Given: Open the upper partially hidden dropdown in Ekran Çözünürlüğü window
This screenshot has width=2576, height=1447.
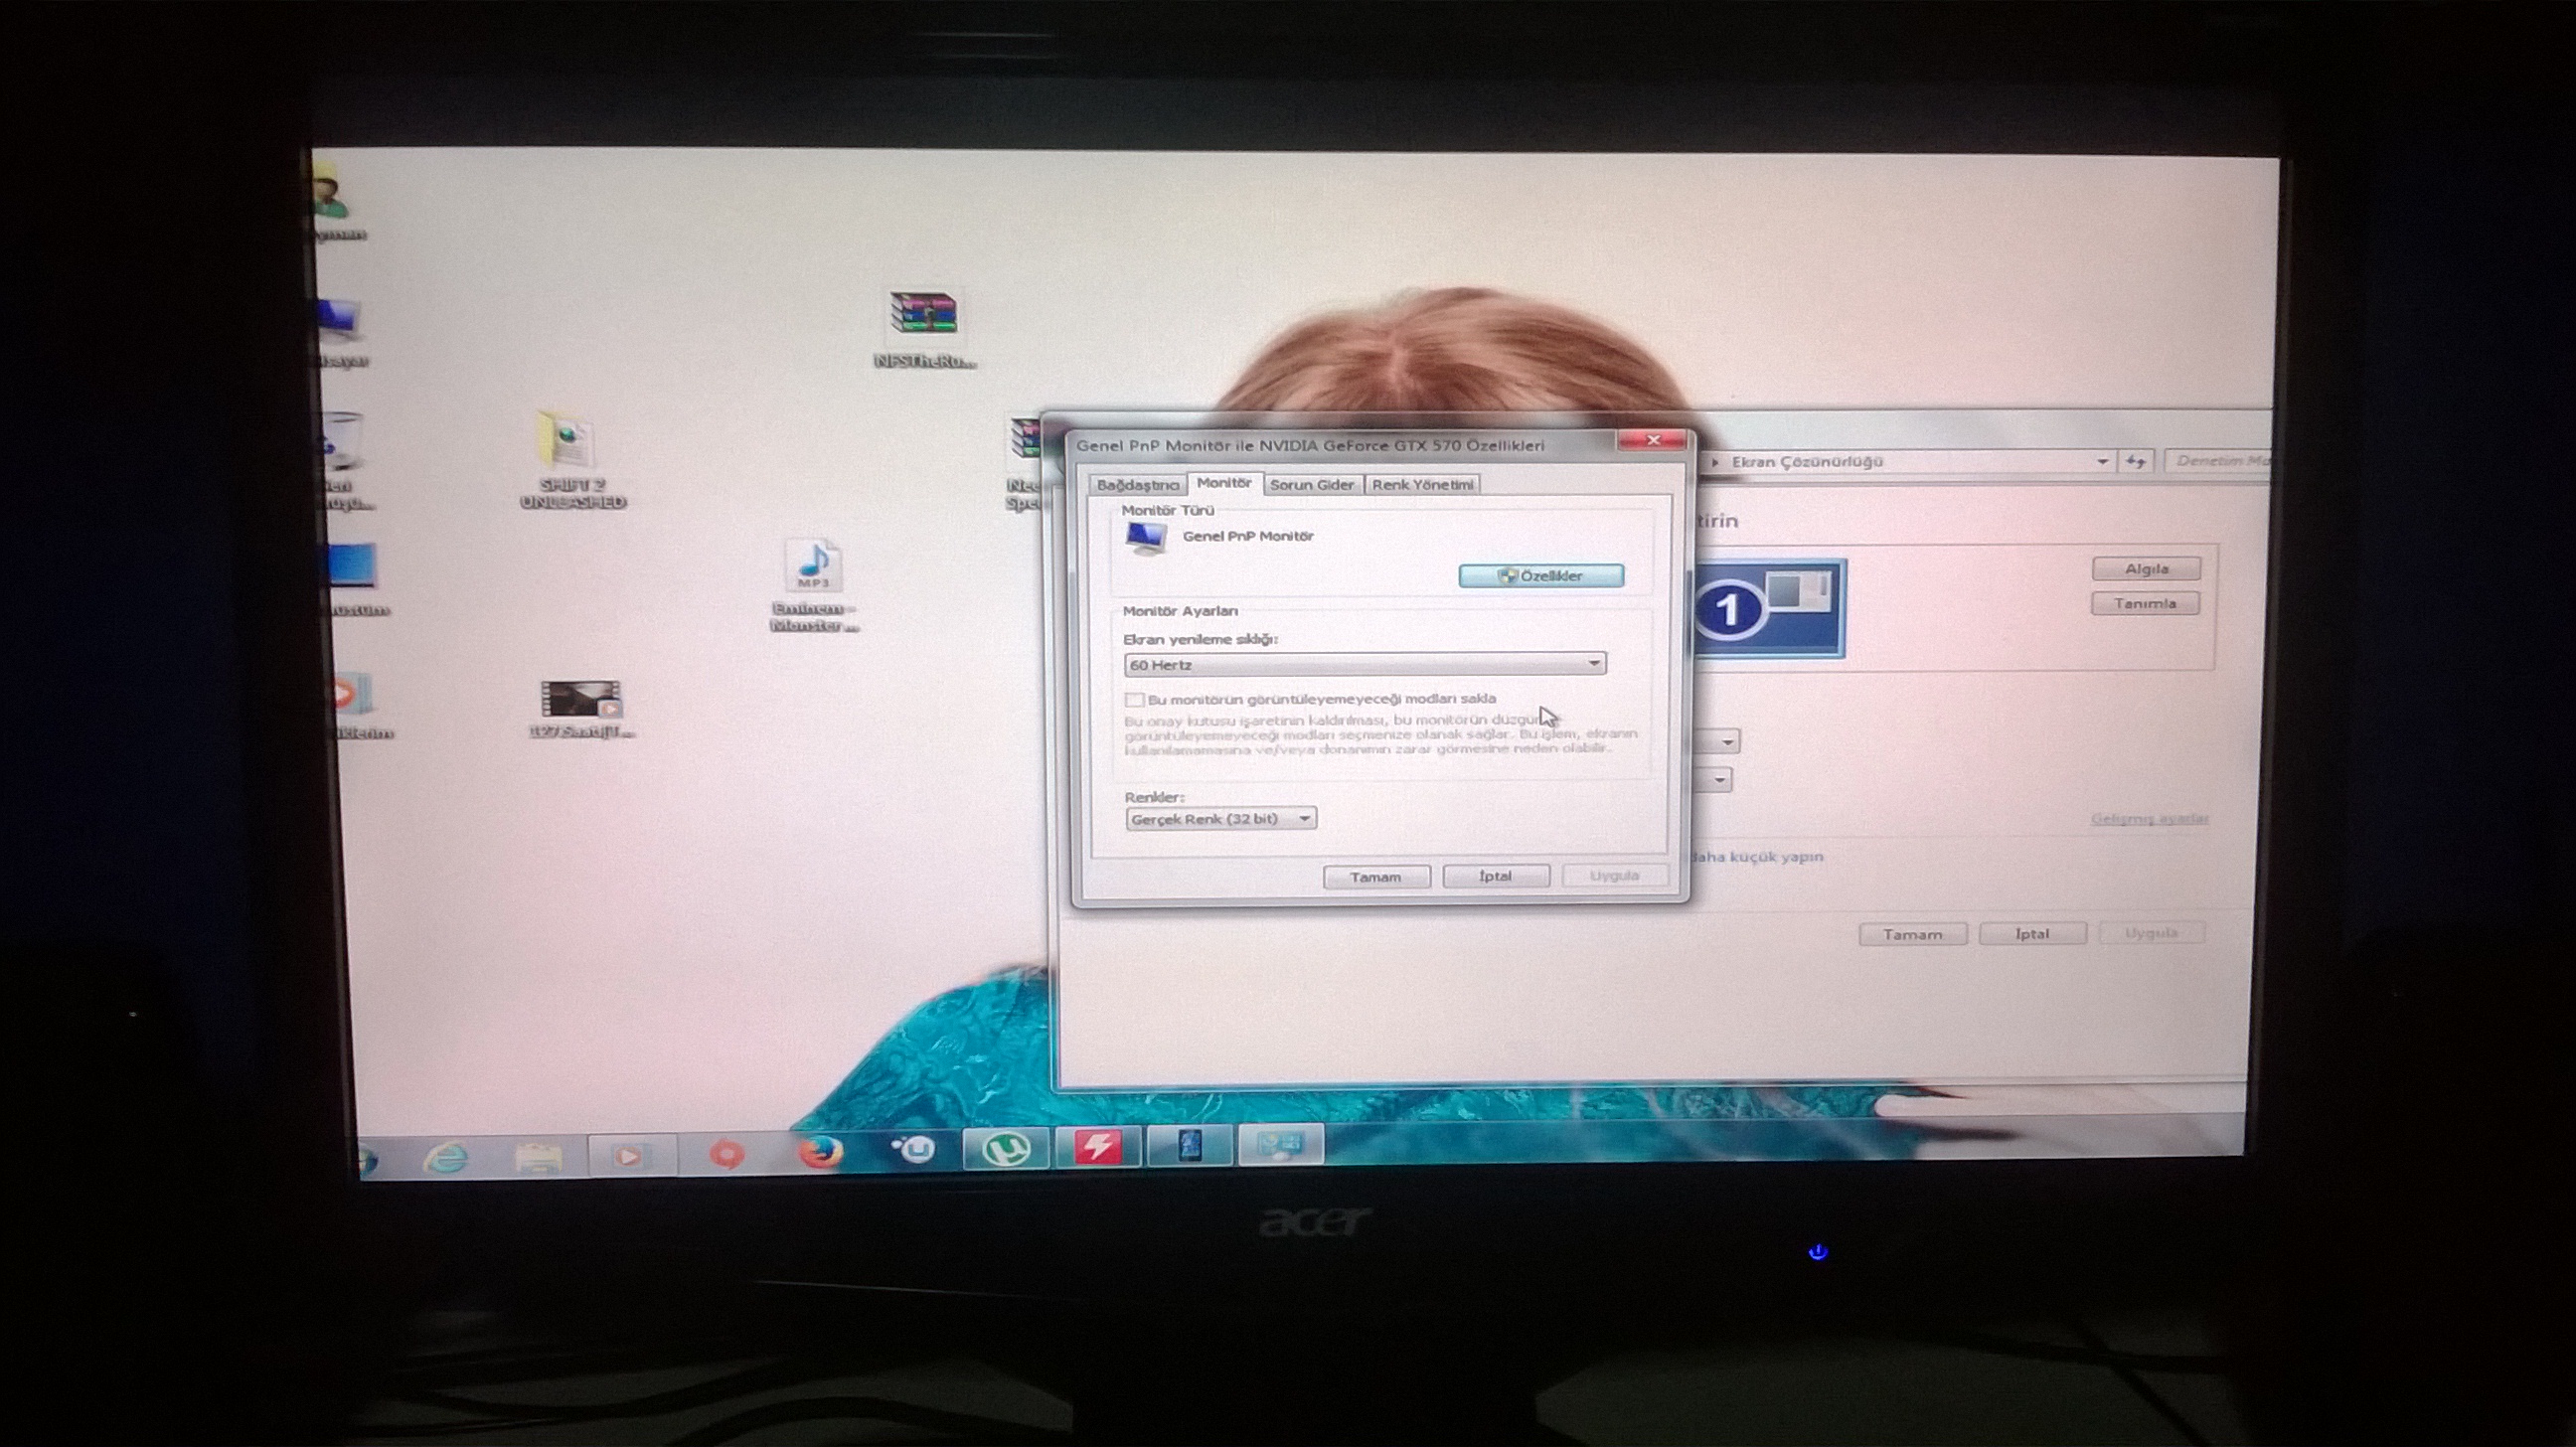Looking at the screenshot, I should point(1719,742).
